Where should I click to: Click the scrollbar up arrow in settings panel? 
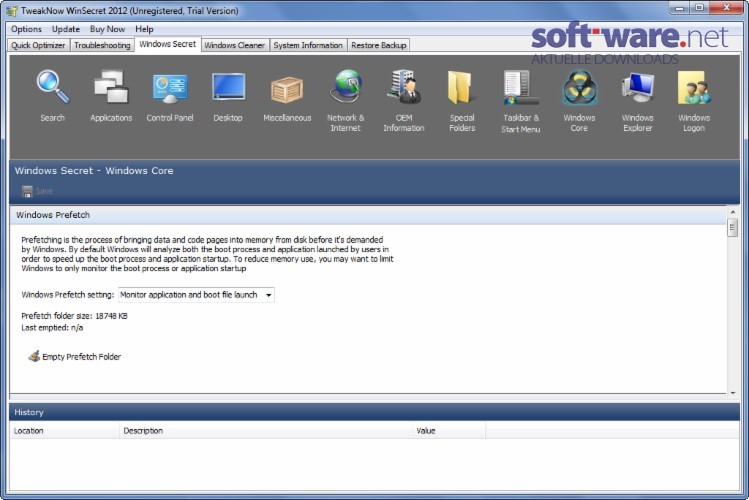[x=733, y=212]
